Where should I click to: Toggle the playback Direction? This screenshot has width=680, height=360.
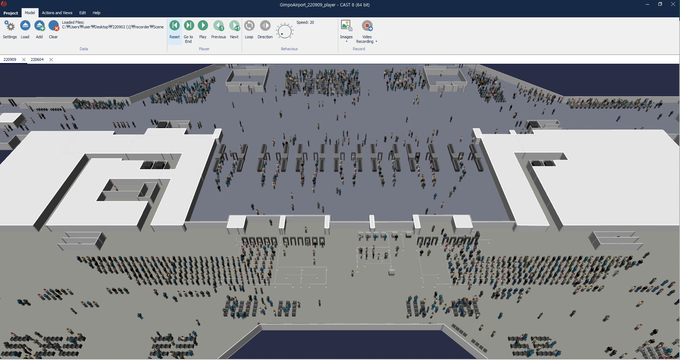pos(265,26)
